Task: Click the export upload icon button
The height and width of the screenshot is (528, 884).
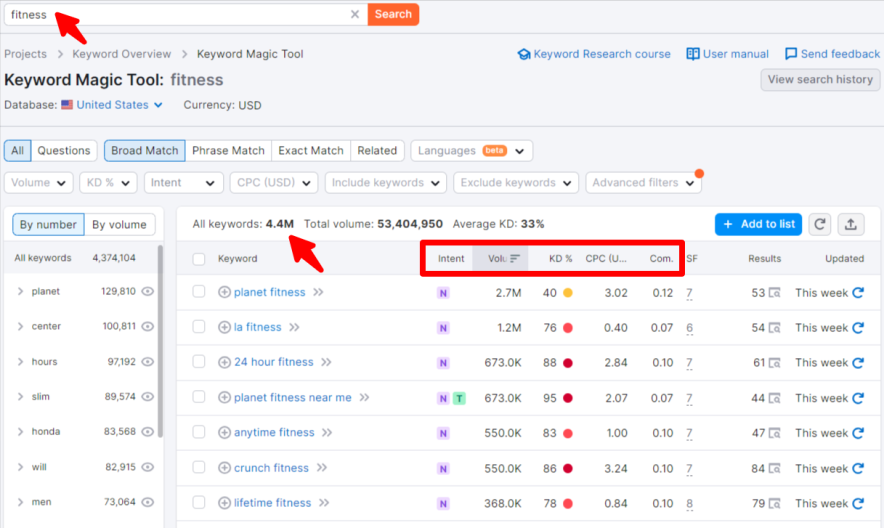Action: click(x=851, y=224)
